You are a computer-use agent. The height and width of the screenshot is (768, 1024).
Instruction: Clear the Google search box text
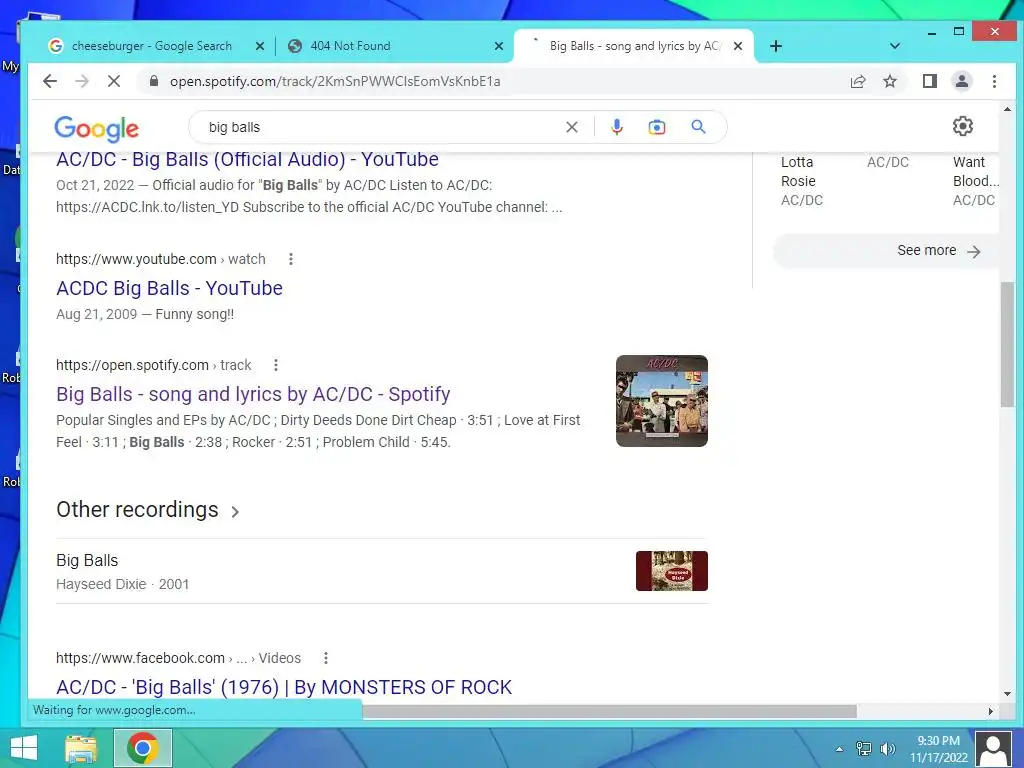[571, 127]
